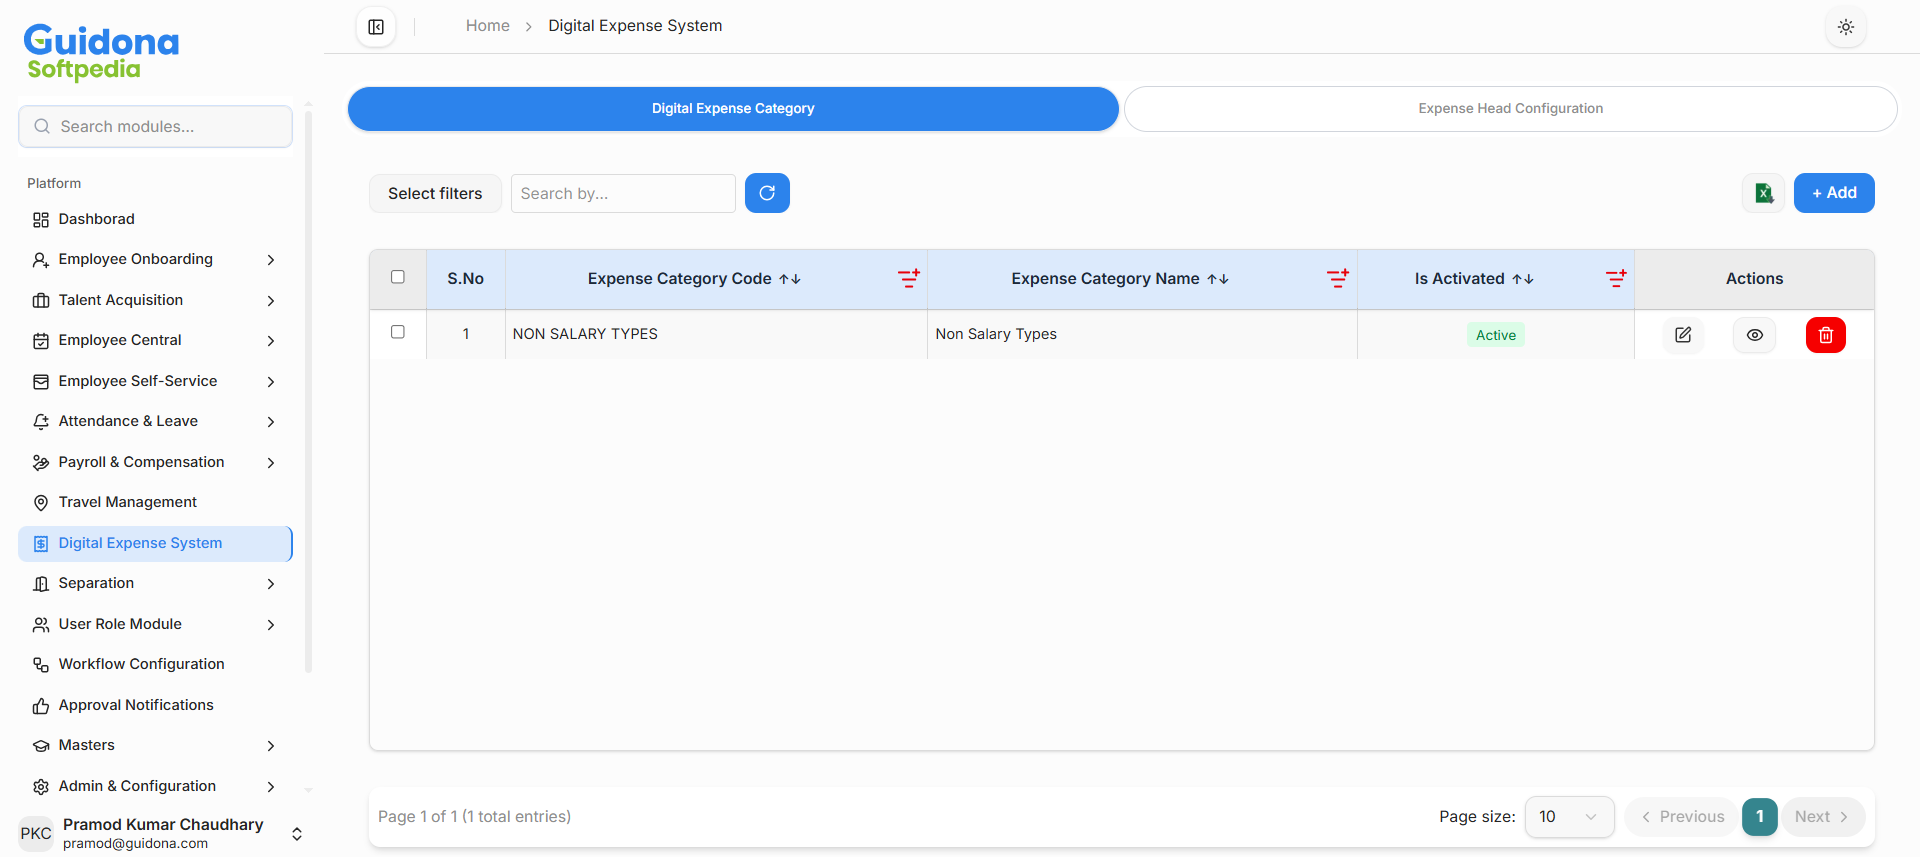Viewport: 1920px width, 857px height.
Task: Click the Previous page button
Action: 1683,817
